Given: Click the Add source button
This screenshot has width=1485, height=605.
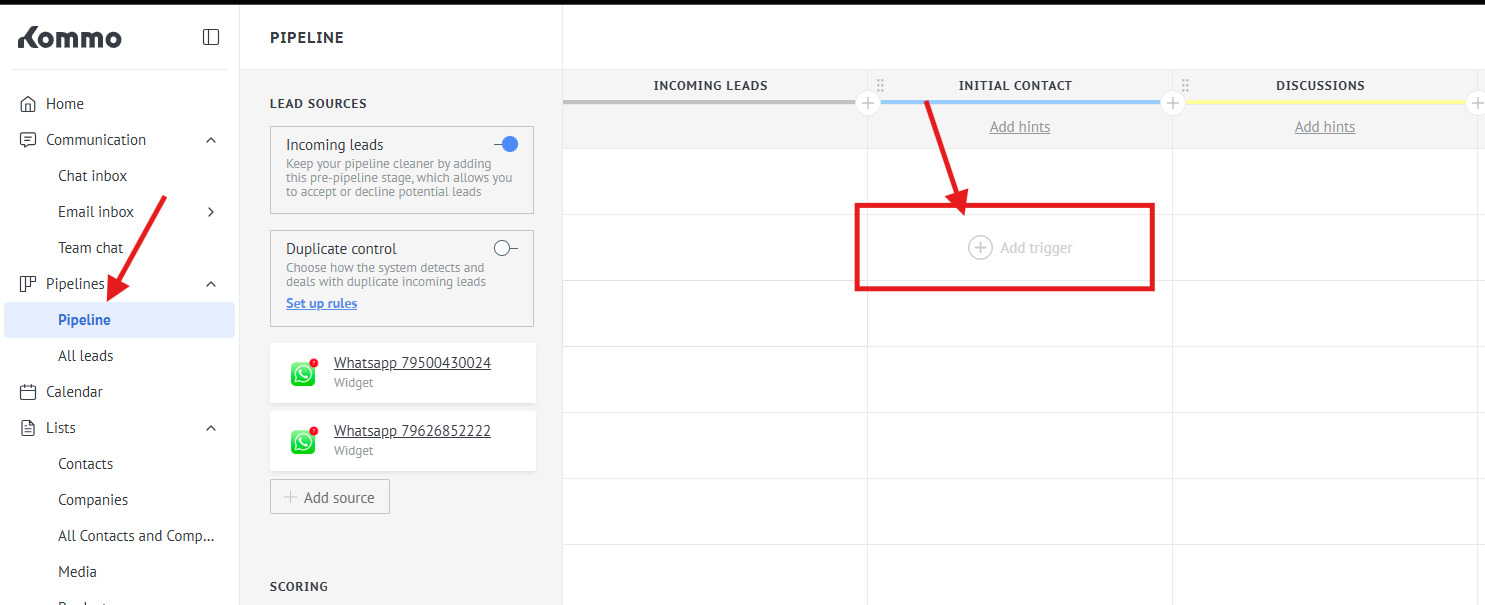Looking at the screenshot, I should tap(330, 497).
